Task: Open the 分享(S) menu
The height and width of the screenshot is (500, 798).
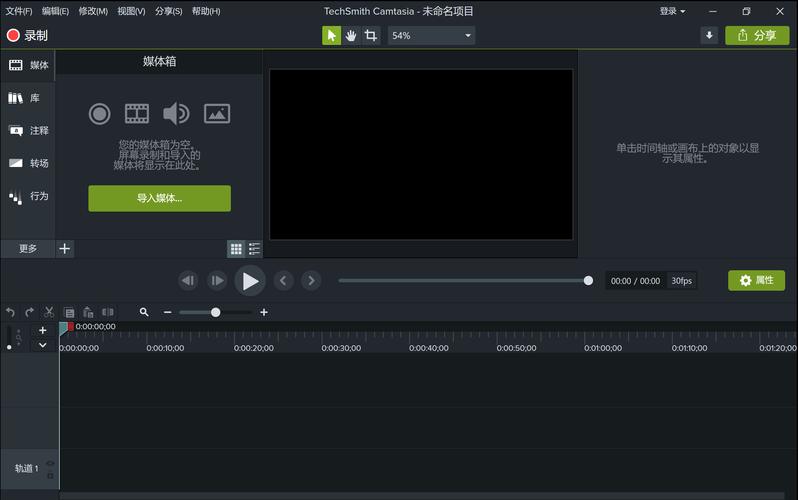Action: (168, 11)
